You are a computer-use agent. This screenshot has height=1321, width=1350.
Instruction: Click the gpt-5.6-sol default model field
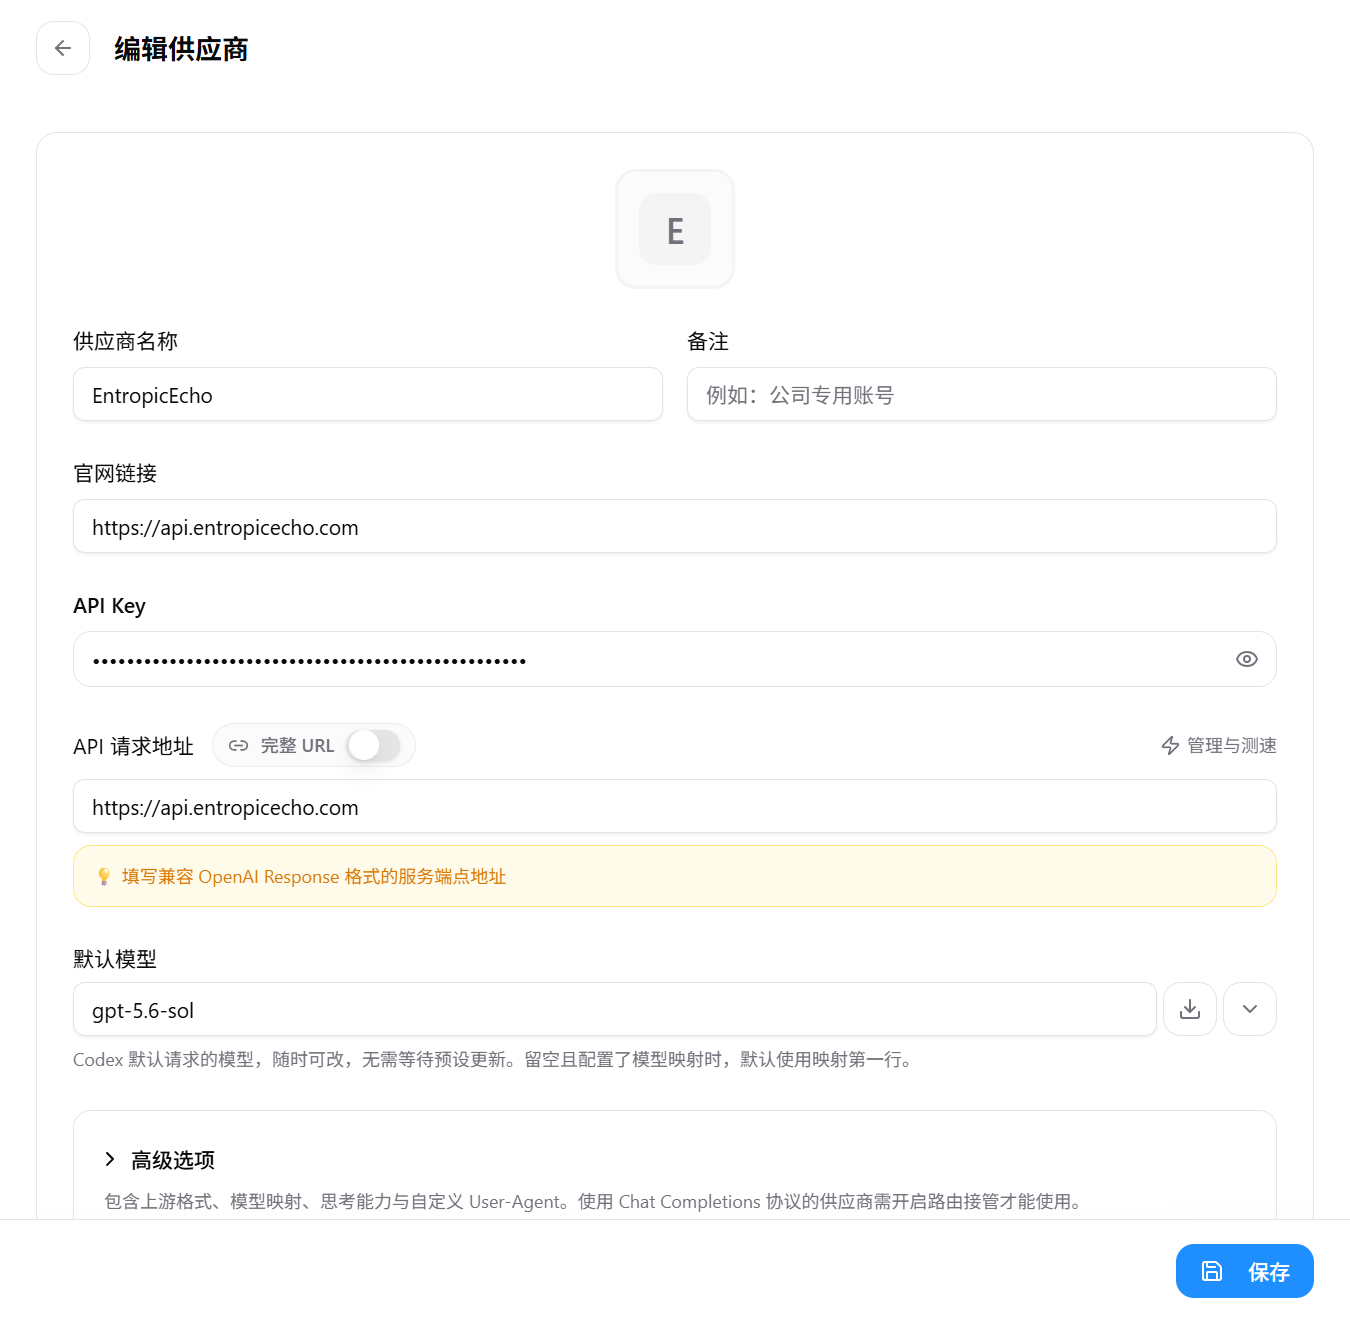tap(615, 1009)
